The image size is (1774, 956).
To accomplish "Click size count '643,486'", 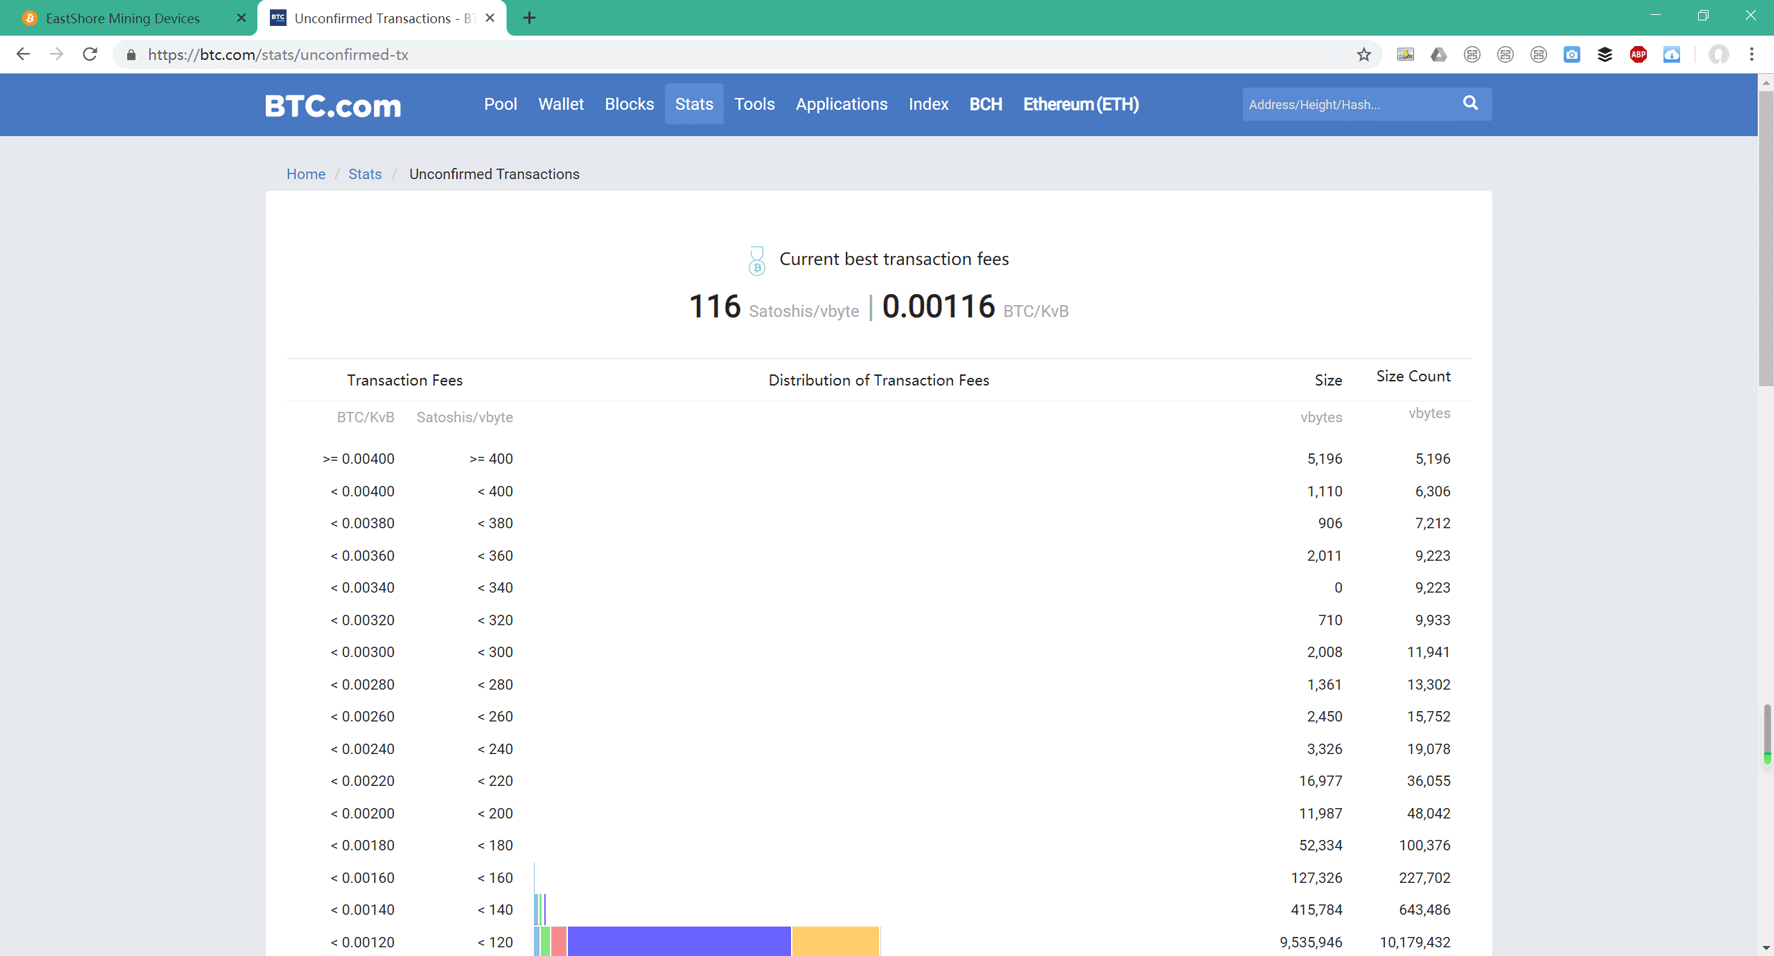I will click(1424, 910).
